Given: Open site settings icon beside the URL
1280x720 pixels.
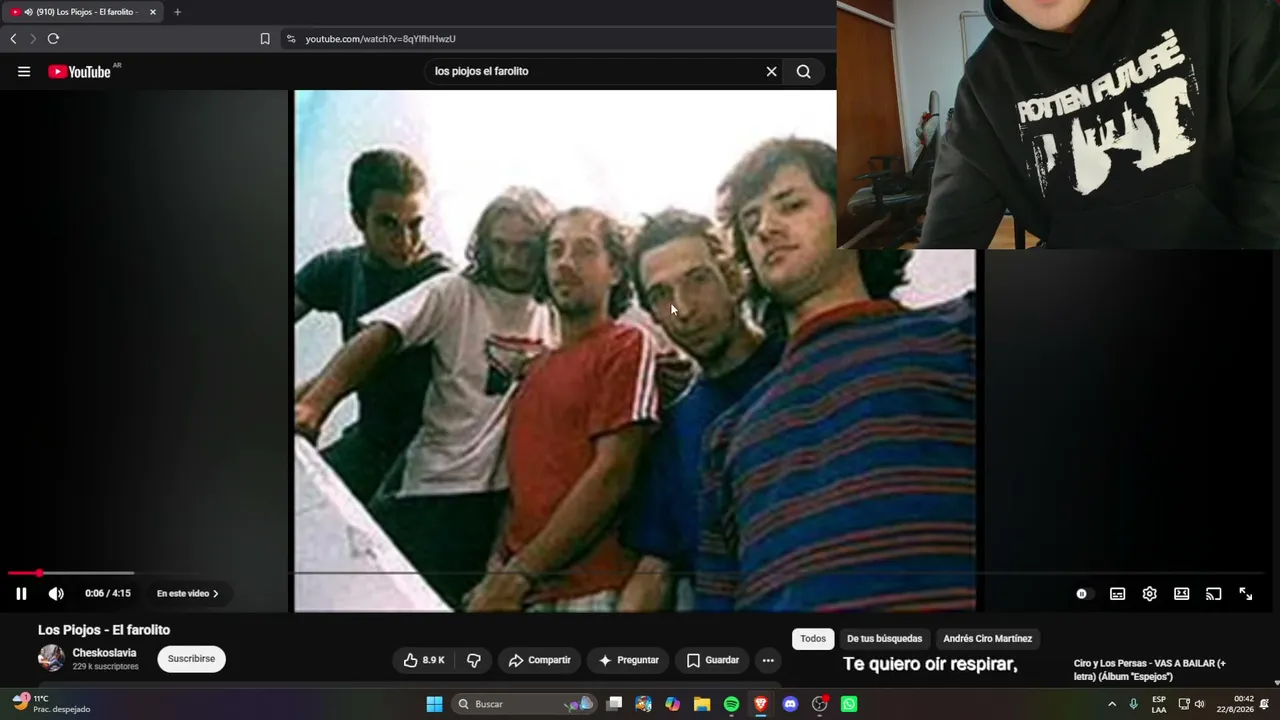Looking at the screenshot, I should coord(291,39).
